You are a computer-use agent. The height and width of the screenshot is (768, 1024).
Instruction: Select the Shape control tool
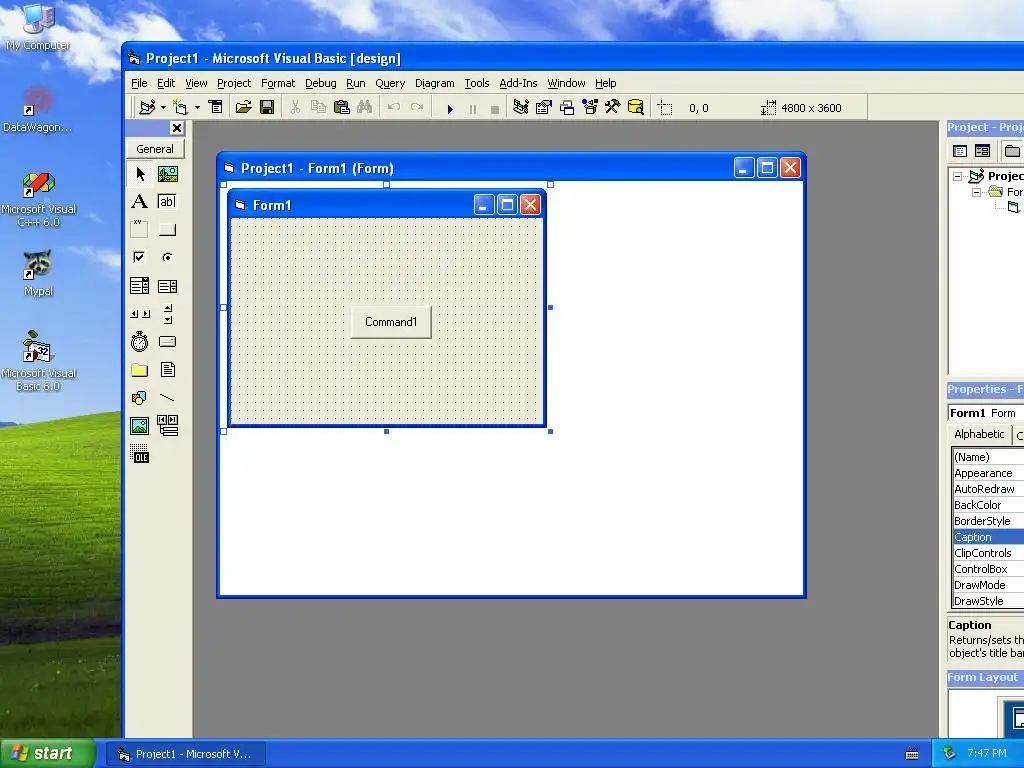pos(140,398)
